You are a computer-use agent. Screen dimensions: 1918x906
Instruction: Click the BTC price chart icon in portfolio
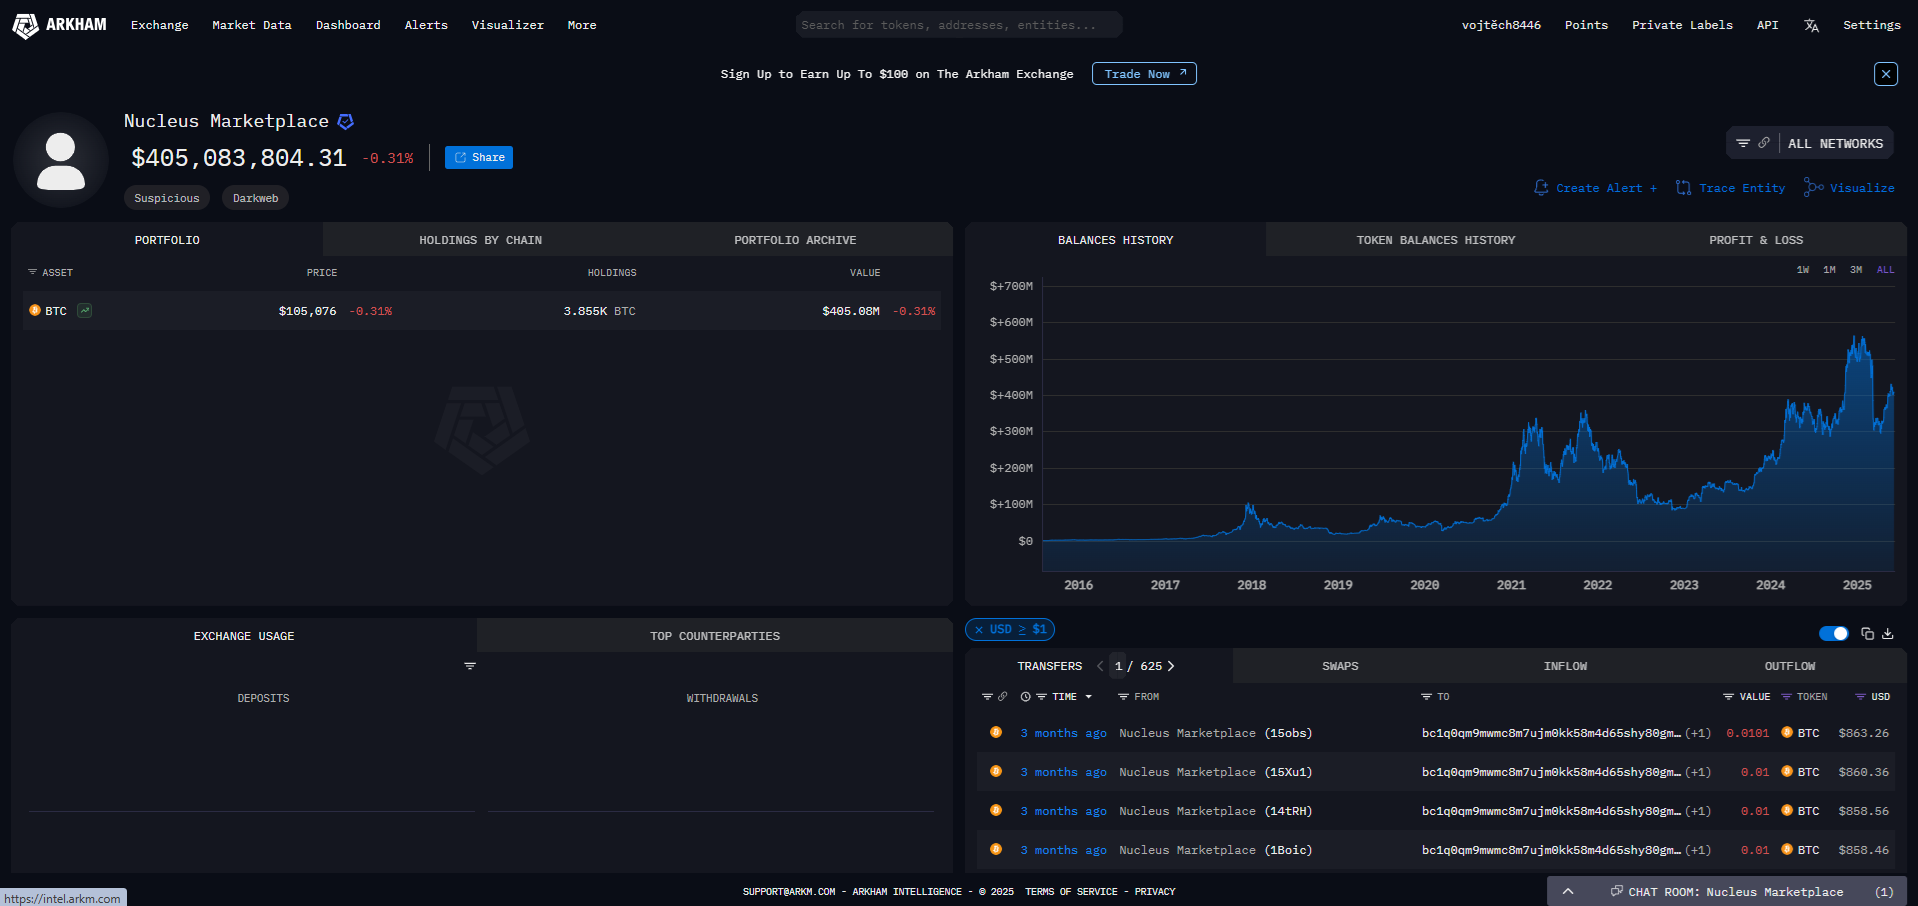coord(85,311)
